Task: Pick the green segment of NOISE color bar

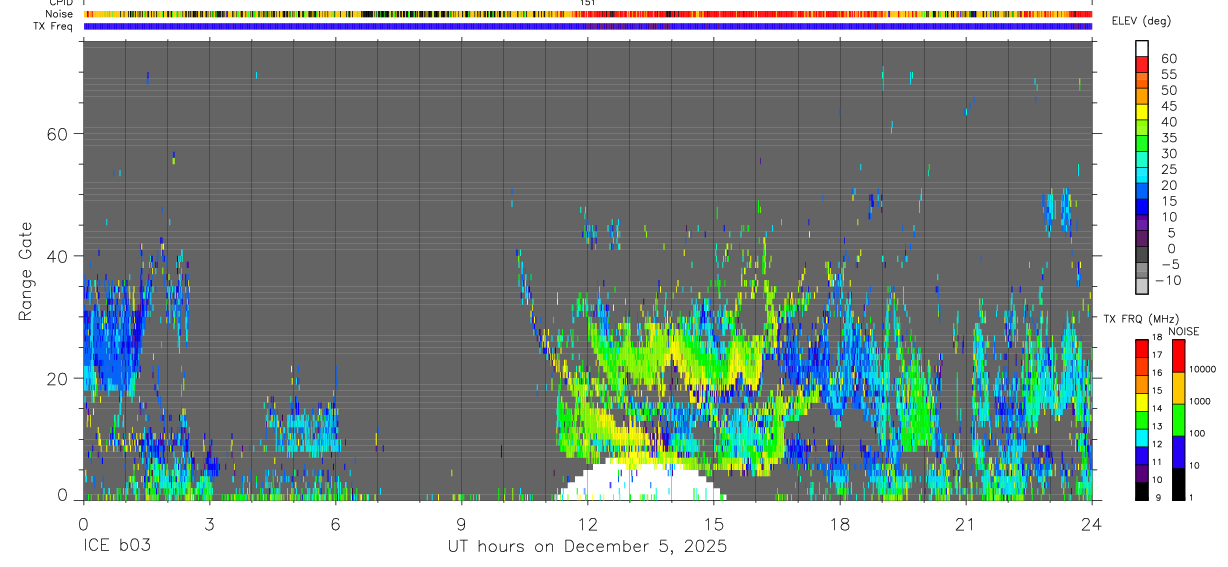Action: pyautogui.click(x=1179, y=418)
